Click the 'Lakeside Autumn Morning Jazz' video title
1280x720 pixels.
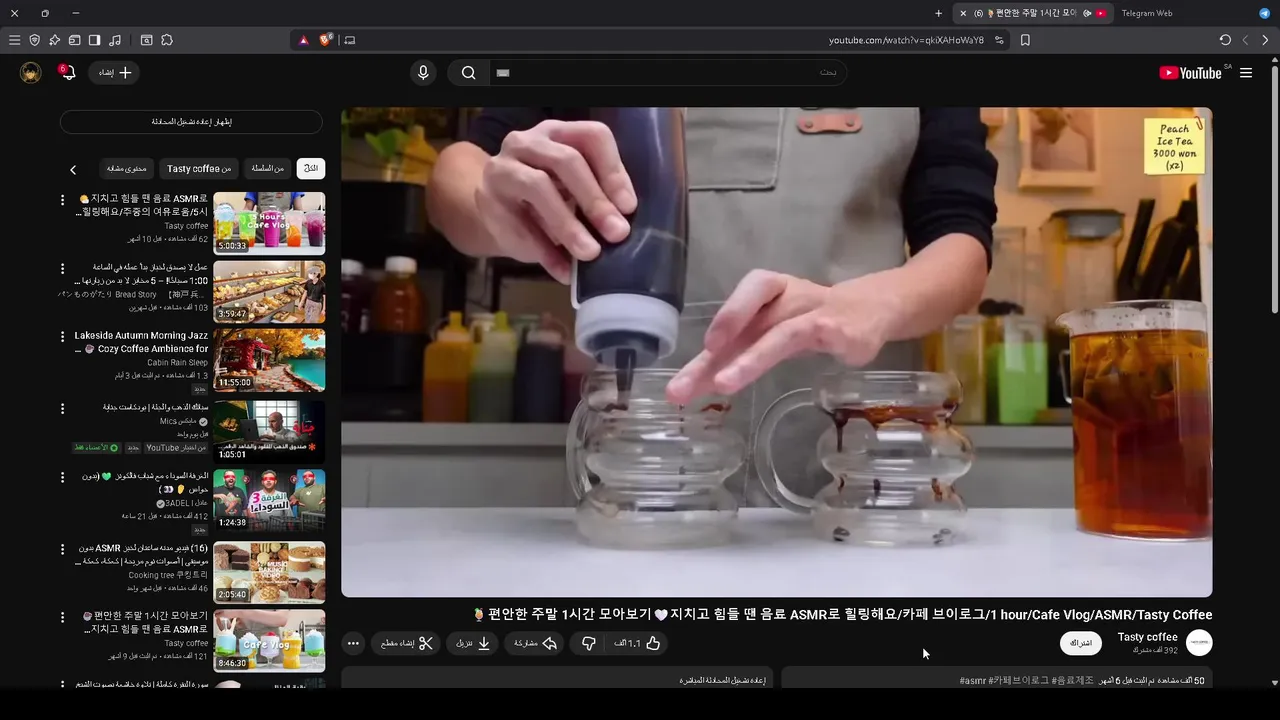click(141, 343)
